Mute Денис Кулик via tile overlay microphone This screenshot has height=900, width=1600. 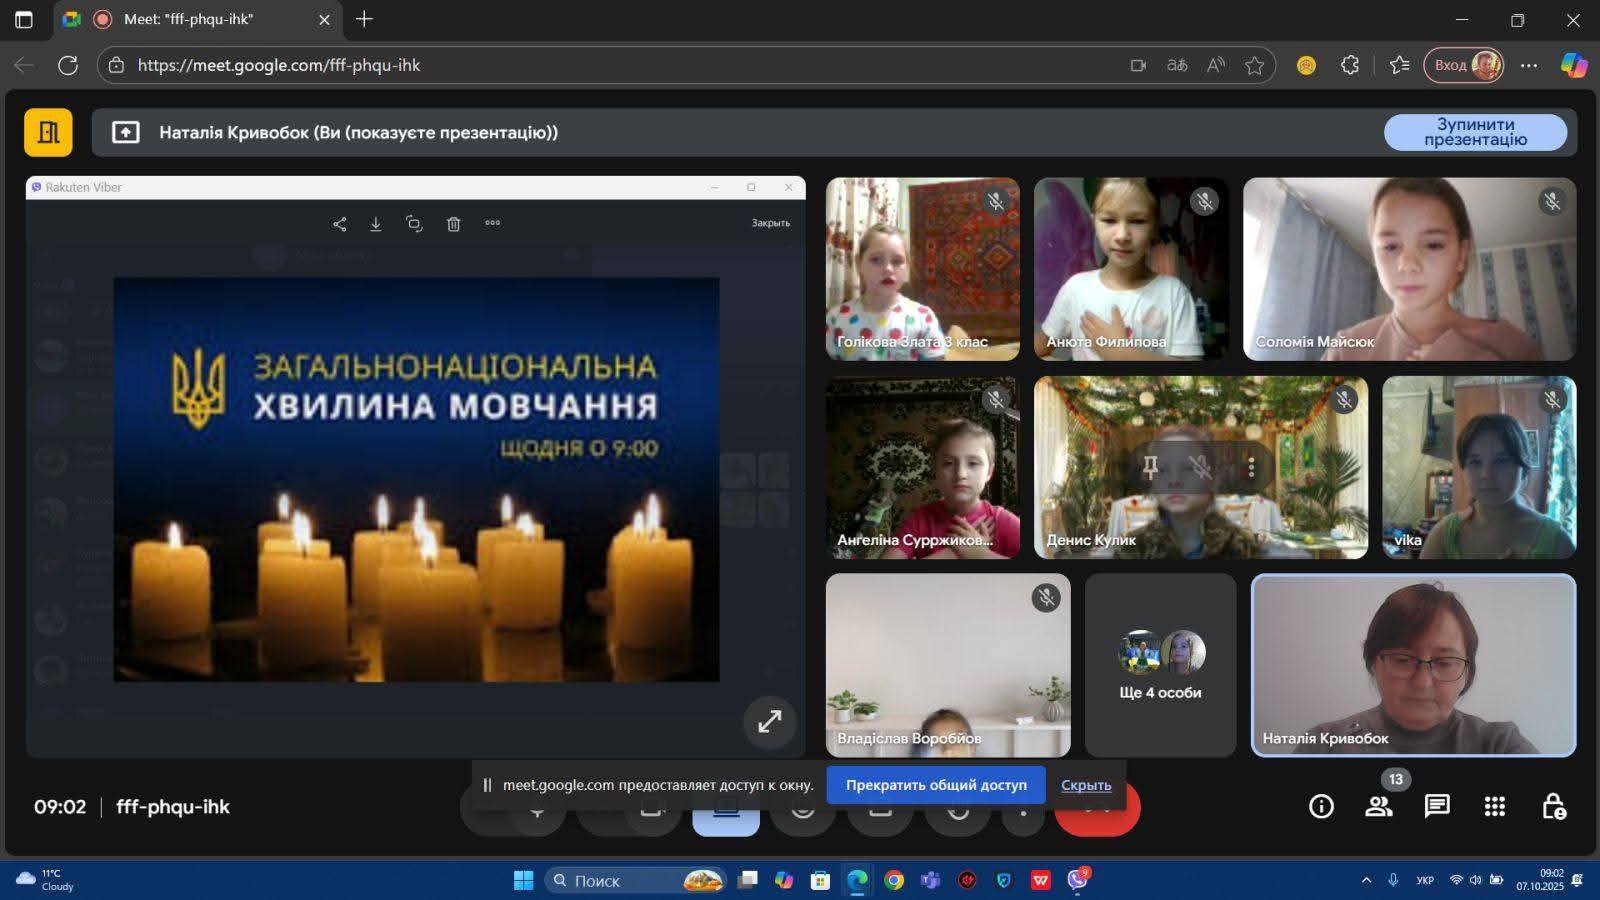(1200, 467)
